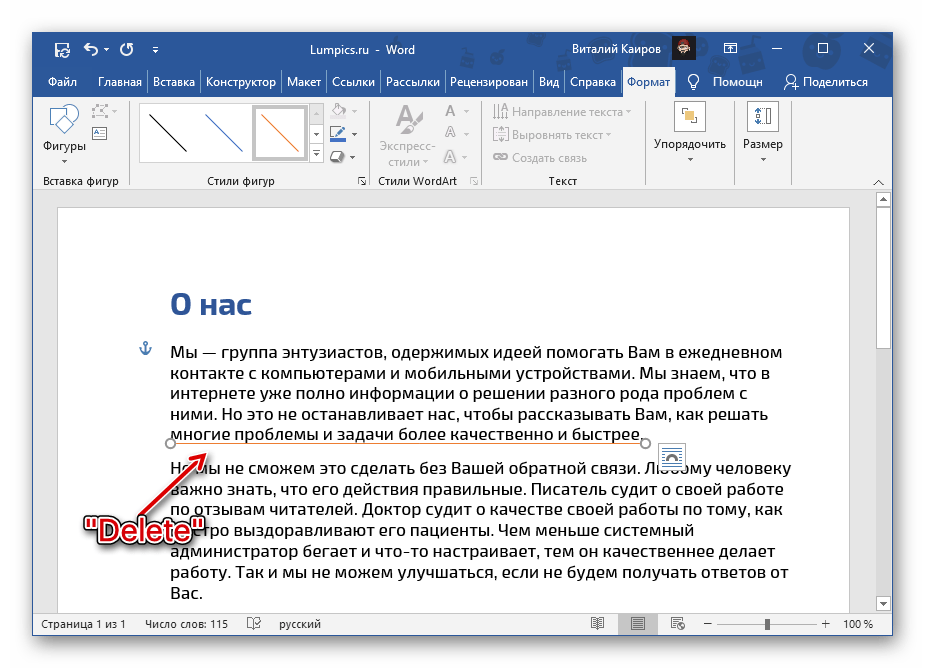The width and height of the screenshot is (925, 668).
Task: Click the zoom slider handle
Action: tap(767, 624)
